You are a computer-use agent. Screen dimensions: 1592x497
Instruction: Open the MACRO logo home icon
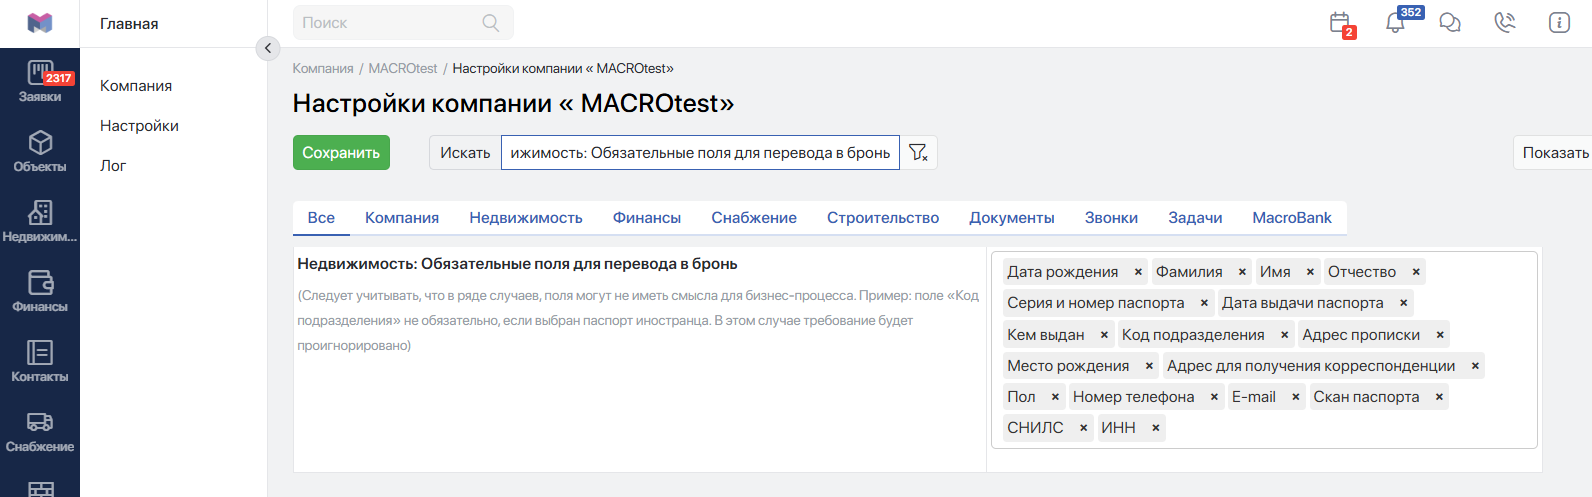click(39, 23)
